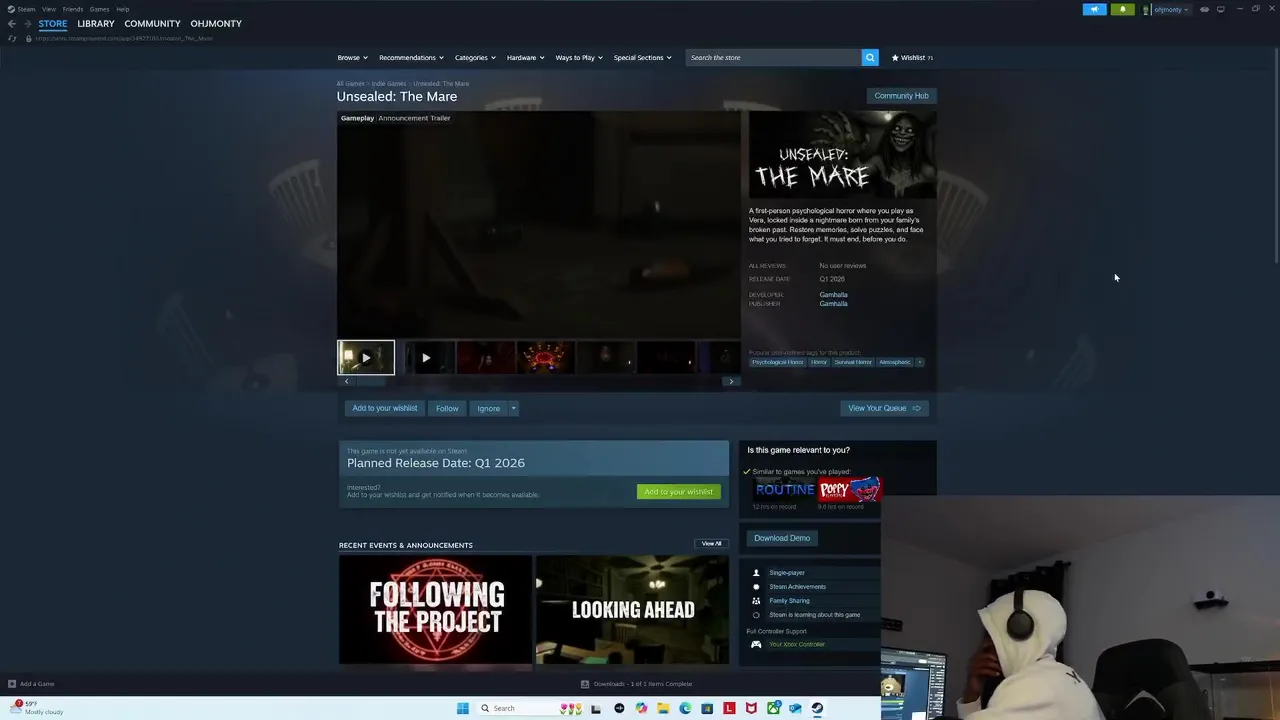Go back with the Steam back arrow
Viewport: 1280px width, 720px height.
click(x=12, y=24)
